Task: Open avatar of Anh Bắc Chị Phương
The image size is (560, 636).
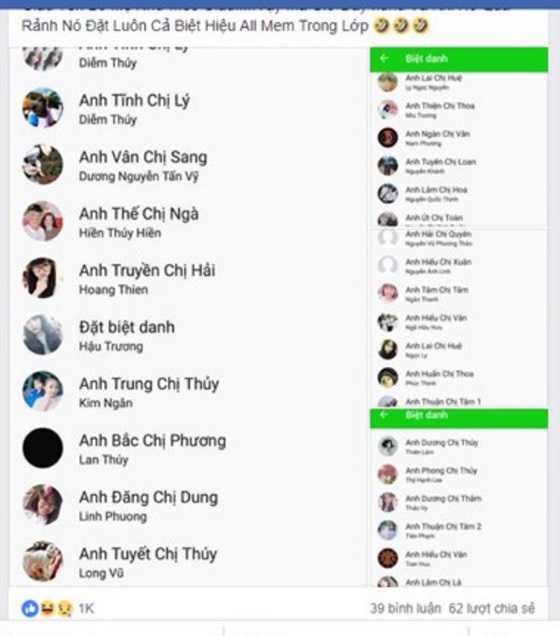Action: pyautogui.click(x=43, y=448)
